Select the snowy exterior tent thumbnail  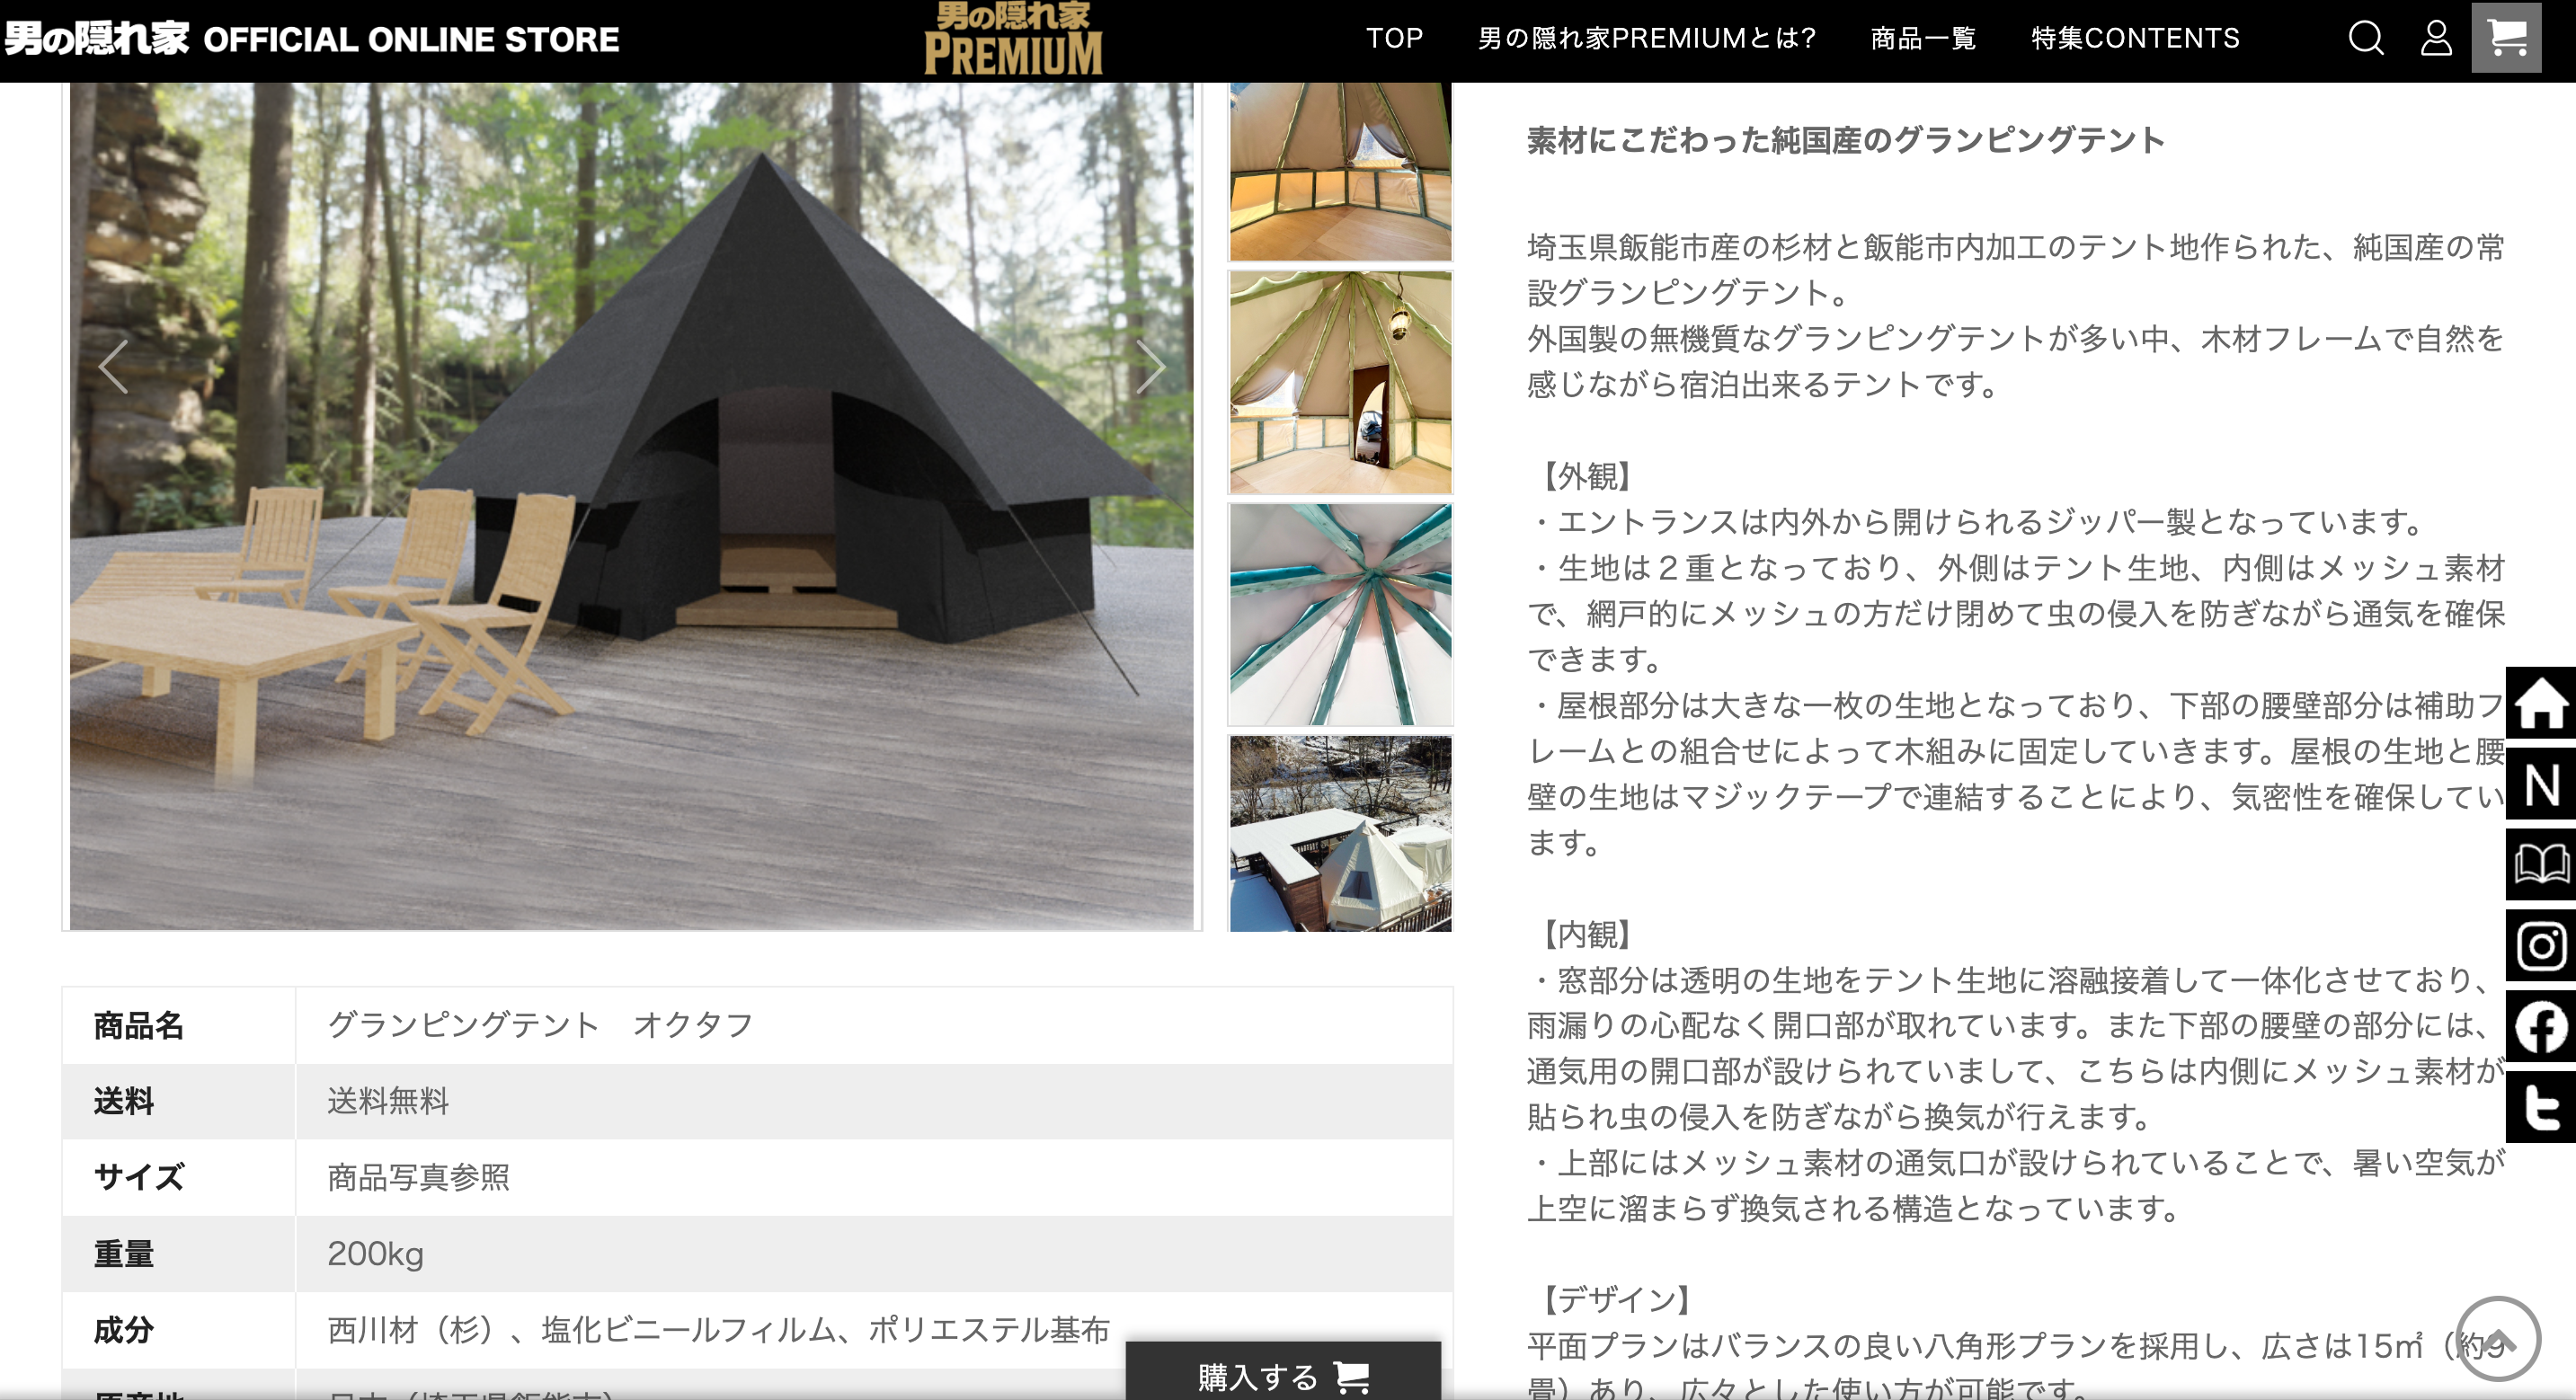coord(1340,834)
